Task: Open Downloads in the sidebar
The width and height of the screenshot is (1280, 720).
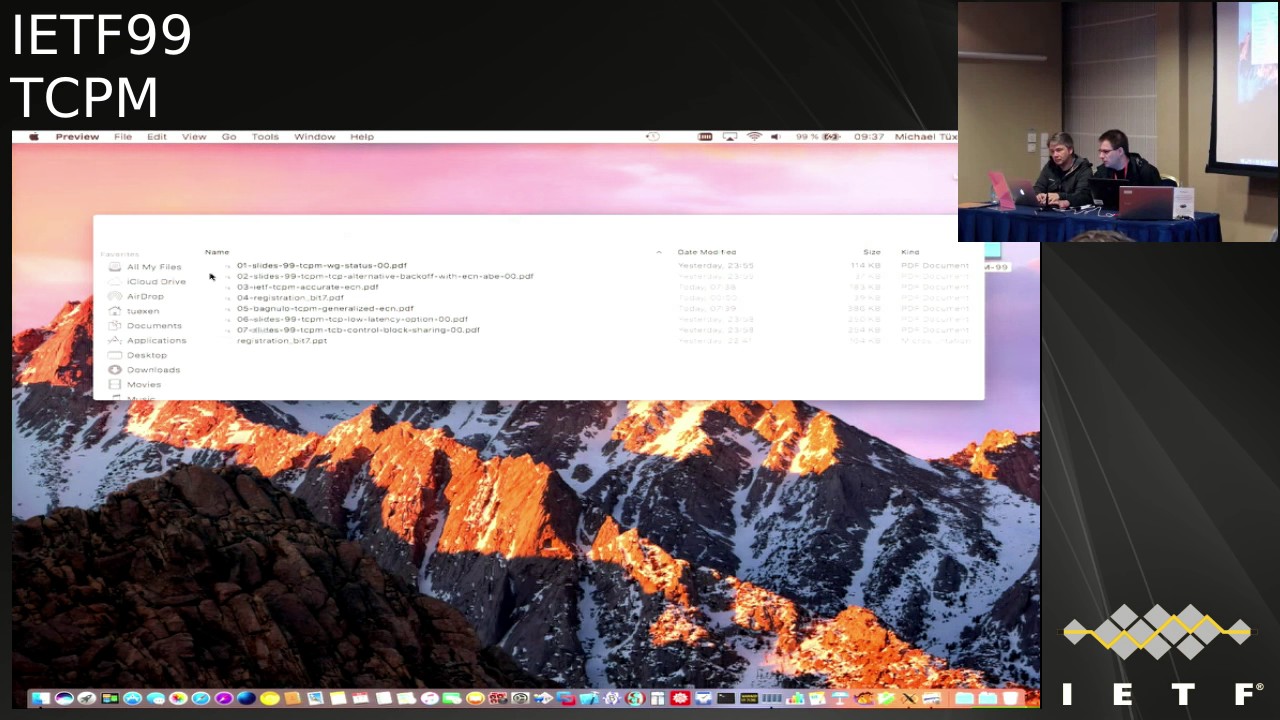Action: click(x=152, y=370)
